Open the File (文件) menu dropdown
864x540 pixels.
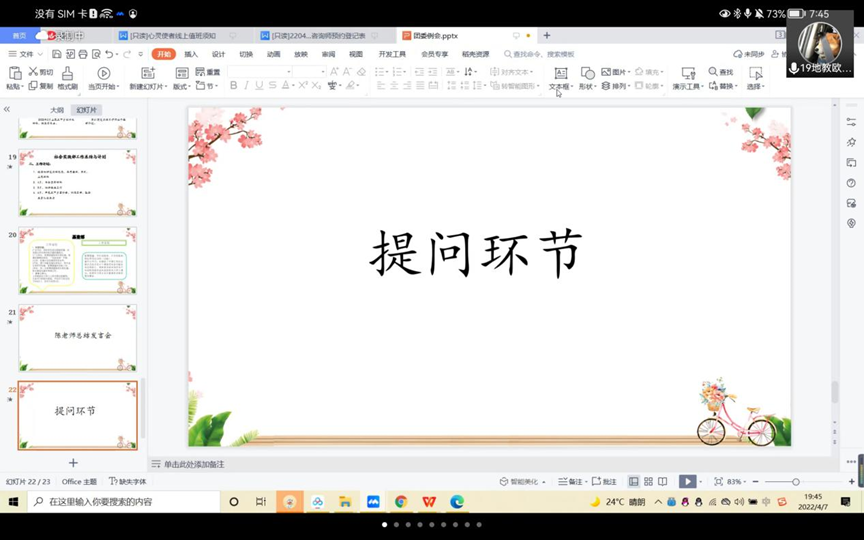[25, 54]
